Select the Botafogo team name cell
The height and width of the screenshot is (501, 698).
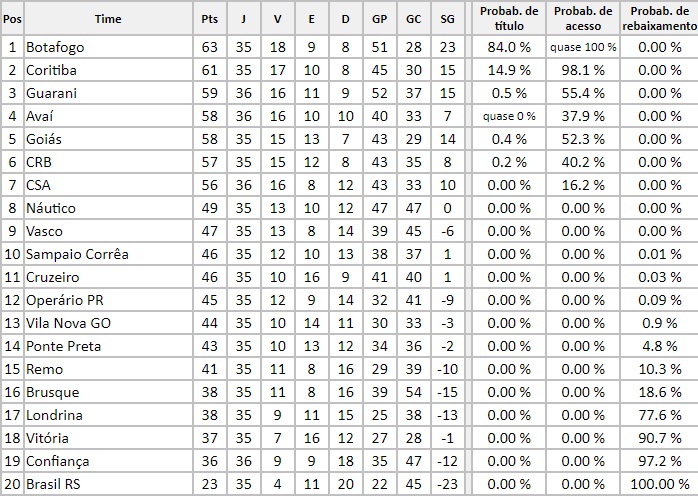click(x=108, y=47)
